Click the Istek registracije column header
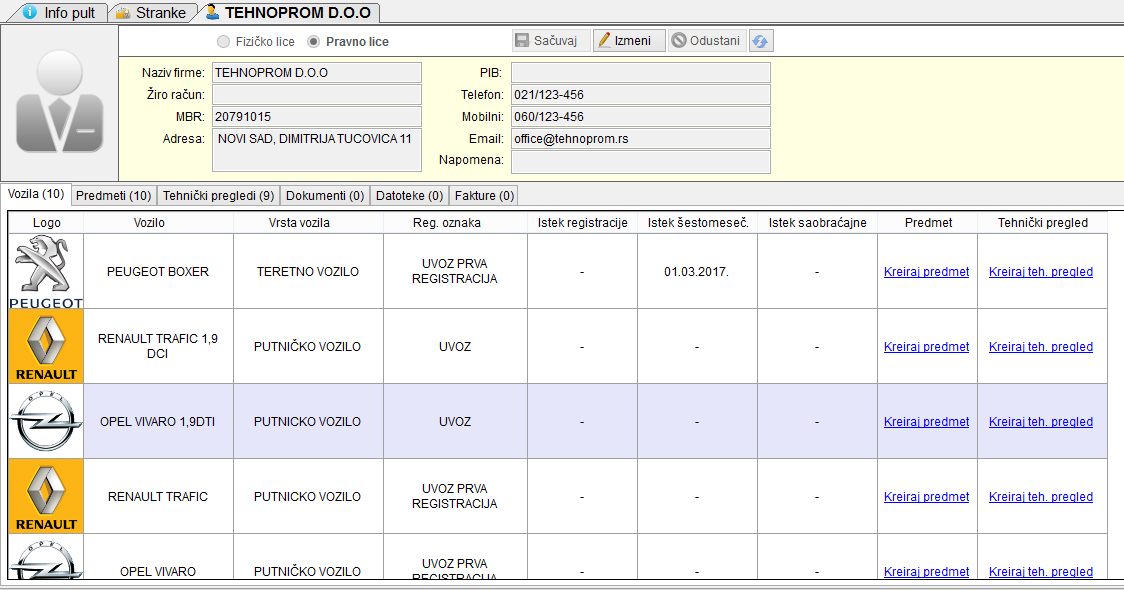The image size is (1124, 590). pos(582,223)
